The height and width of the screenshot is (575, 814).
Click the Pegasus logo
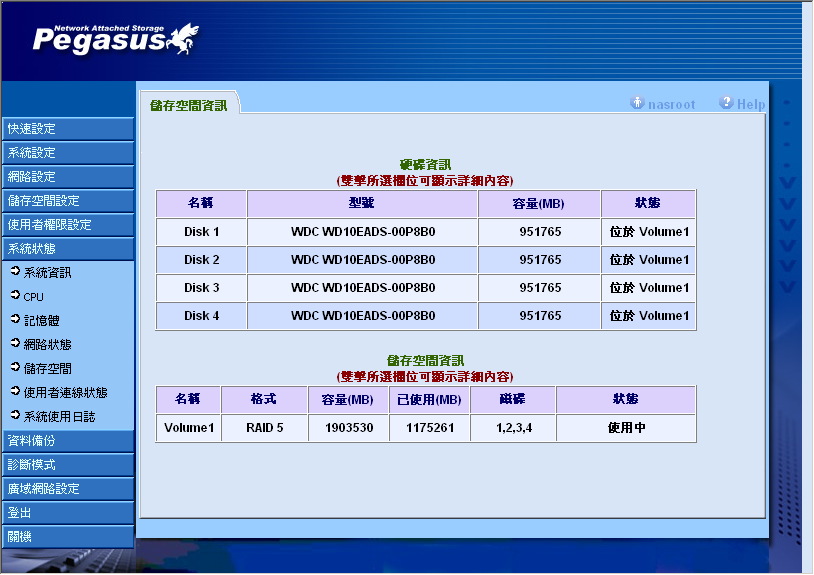[x=115, y=37]
